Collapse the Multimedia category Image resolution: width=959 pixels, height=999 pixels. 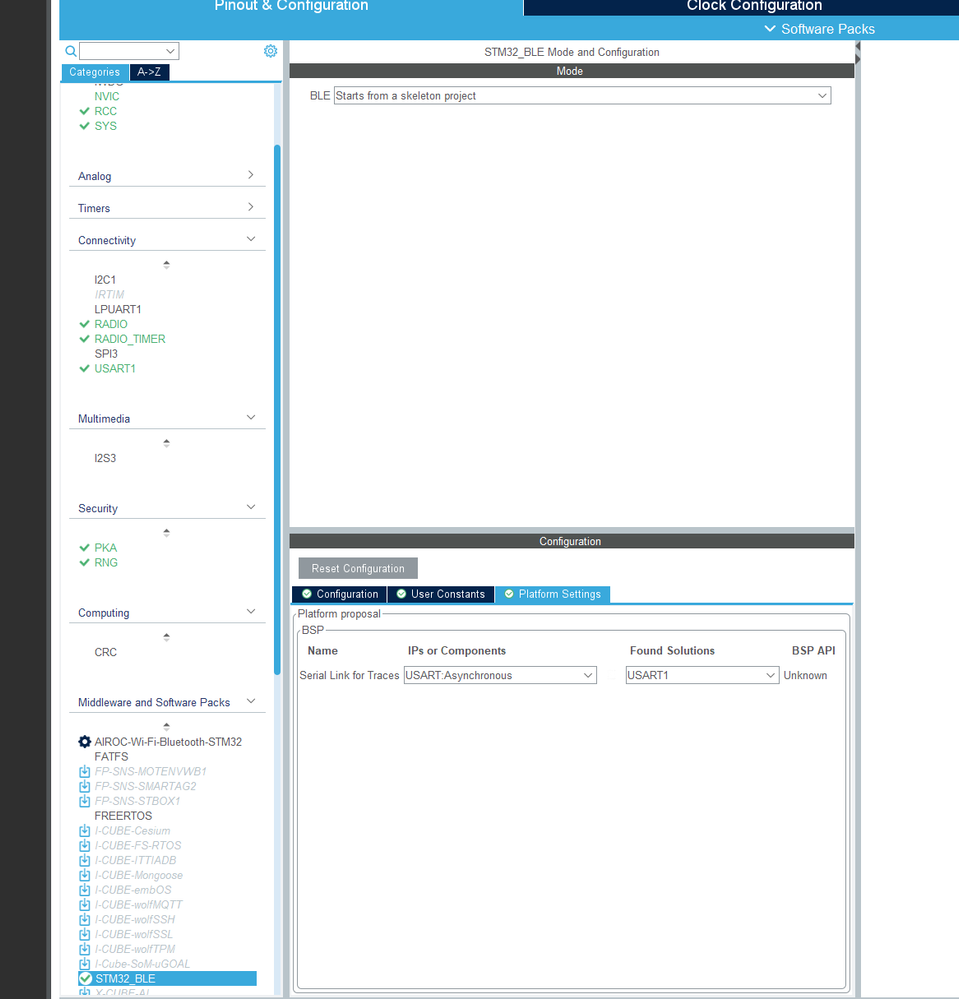pyautogui.click(x=250, y=417)
